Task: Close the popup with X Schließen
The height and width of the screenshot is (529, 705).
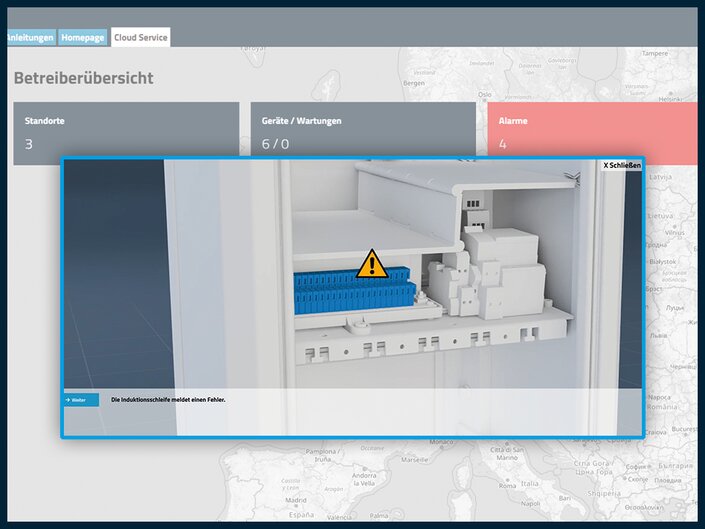Action: click(621, 165)
